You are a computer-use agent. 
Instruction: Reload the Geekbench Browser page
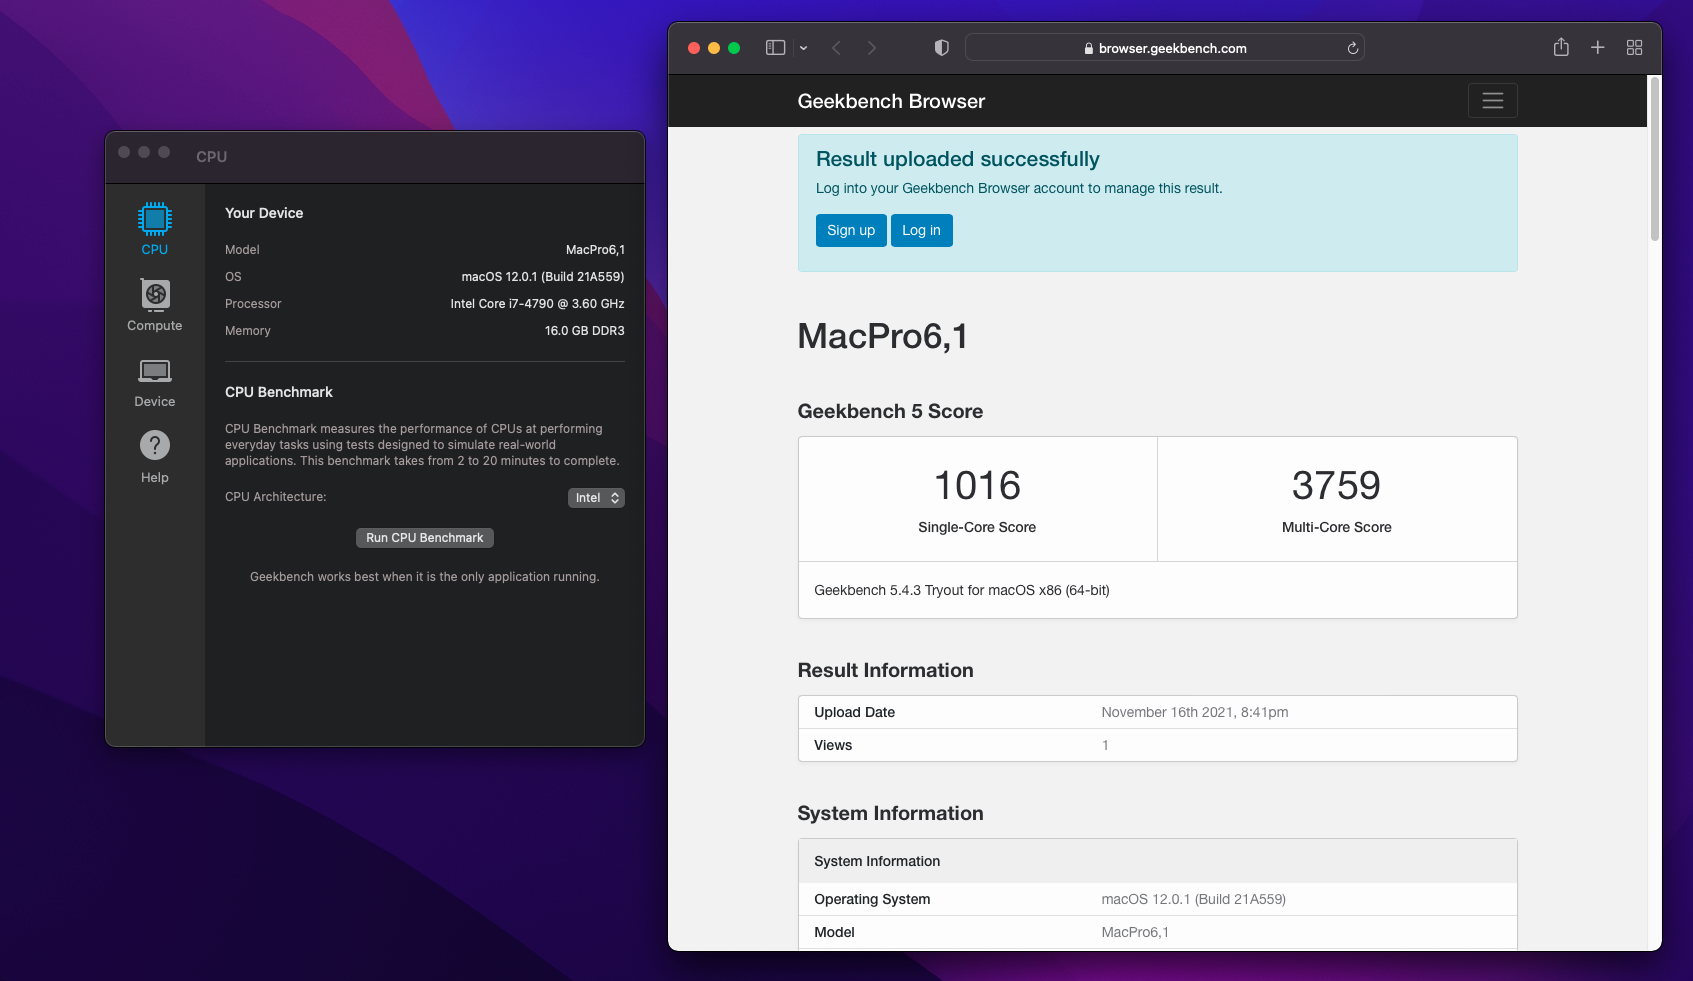(1352, 48)
